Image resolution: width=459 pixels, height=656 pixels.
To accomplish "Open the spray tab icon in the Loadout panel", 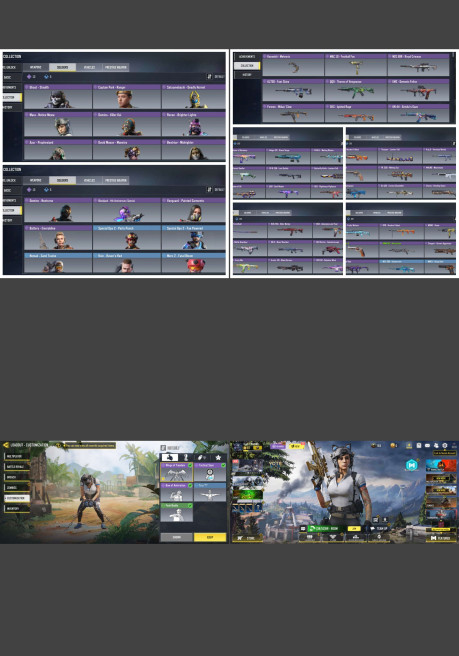I will point(202,457).
